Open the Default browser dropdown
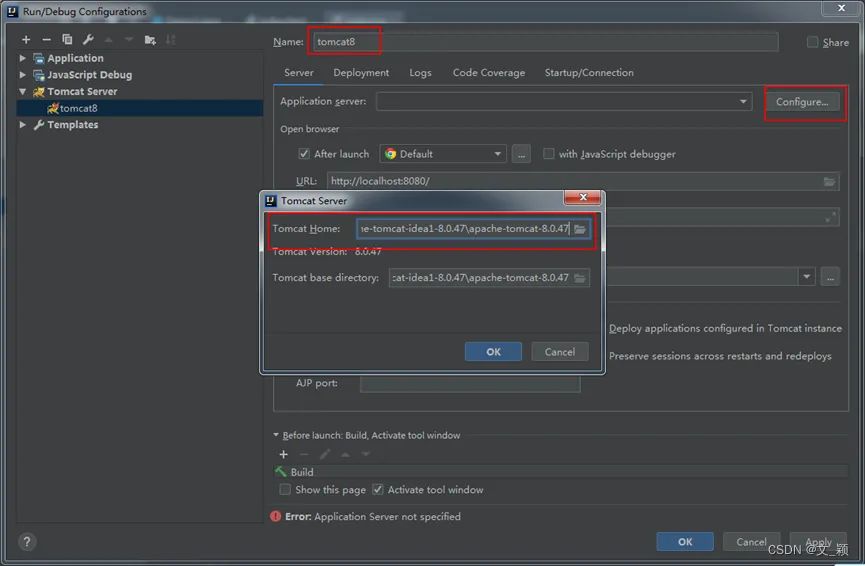Viewport: 865px width, 566px height. 442,154
